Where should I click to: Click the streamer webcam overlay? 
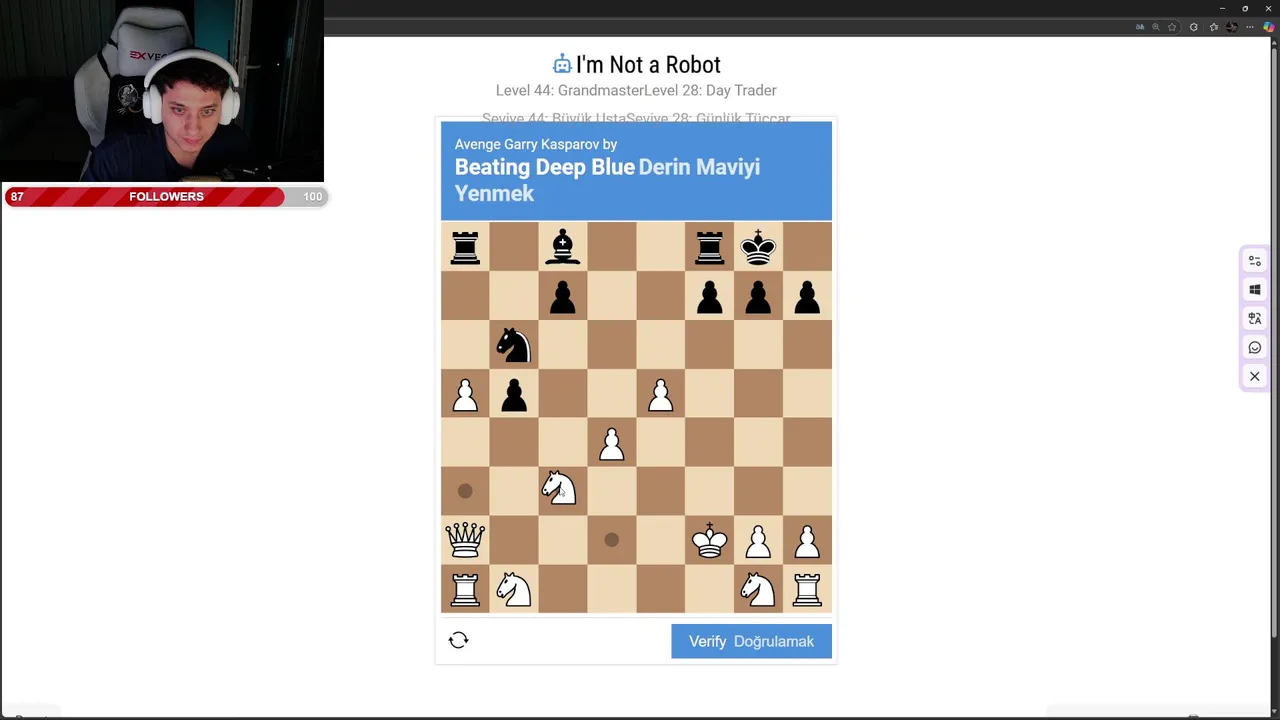pos(162,91)
